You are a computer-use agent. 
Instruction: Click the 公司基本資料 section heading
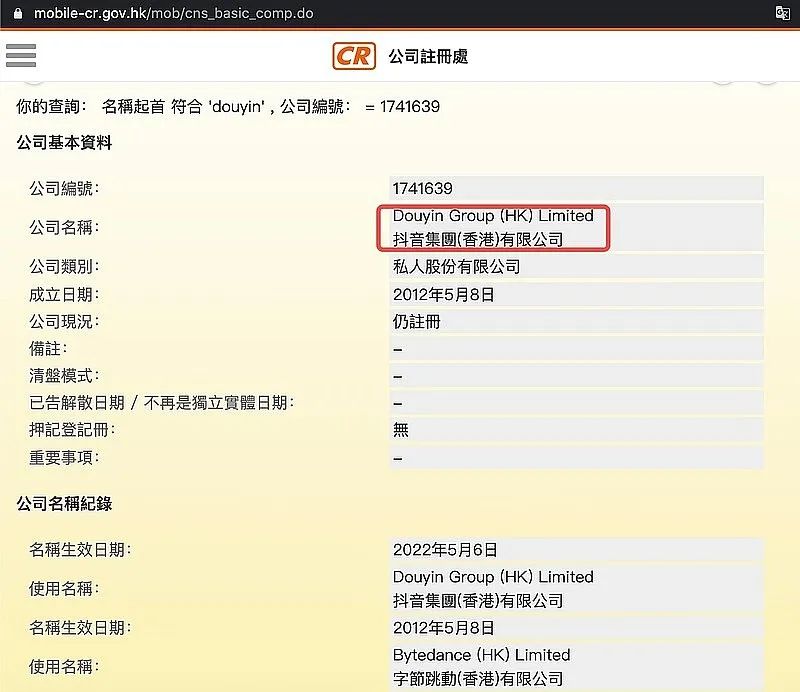pyautogui.click(x=65, y=143)
